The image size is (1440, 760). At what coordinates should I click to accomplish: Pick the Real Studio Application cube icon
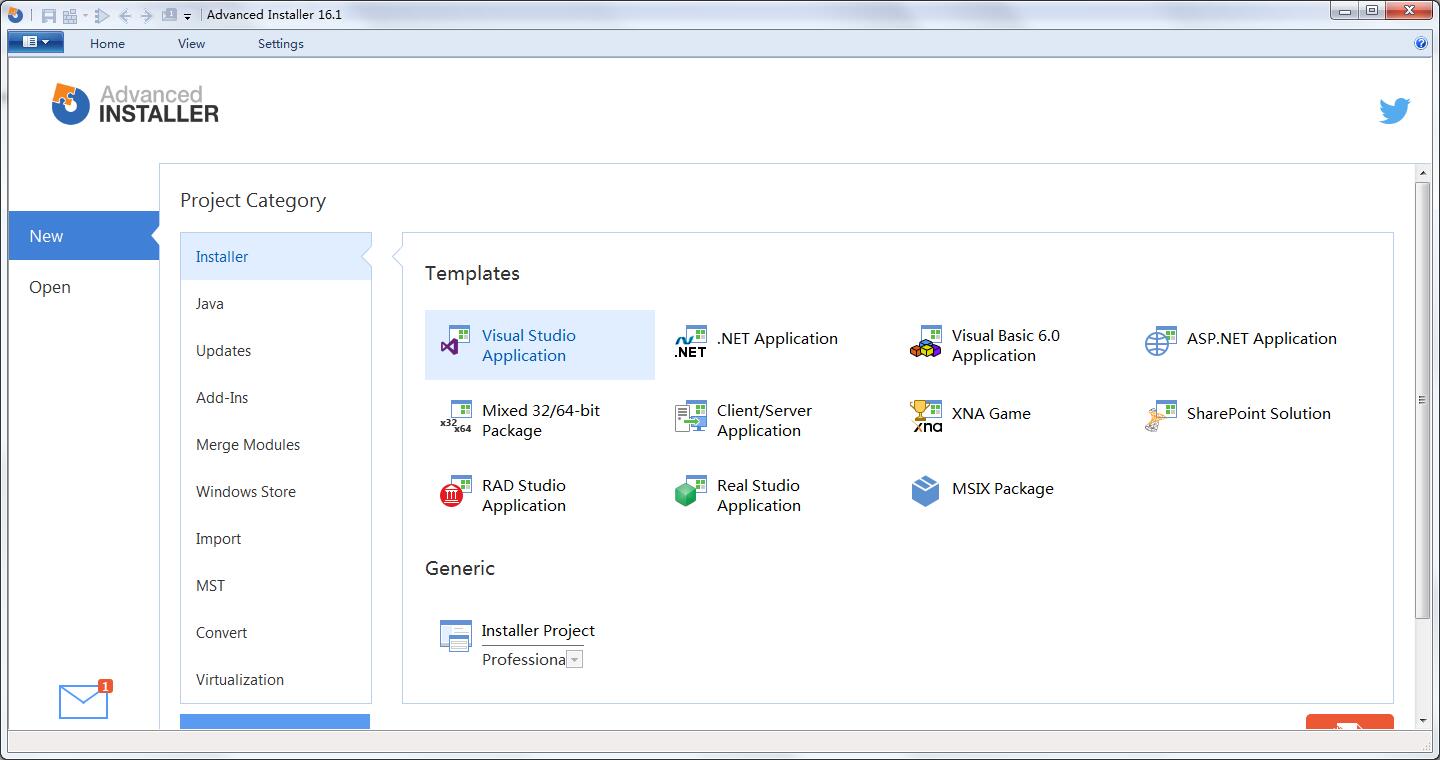691,491
